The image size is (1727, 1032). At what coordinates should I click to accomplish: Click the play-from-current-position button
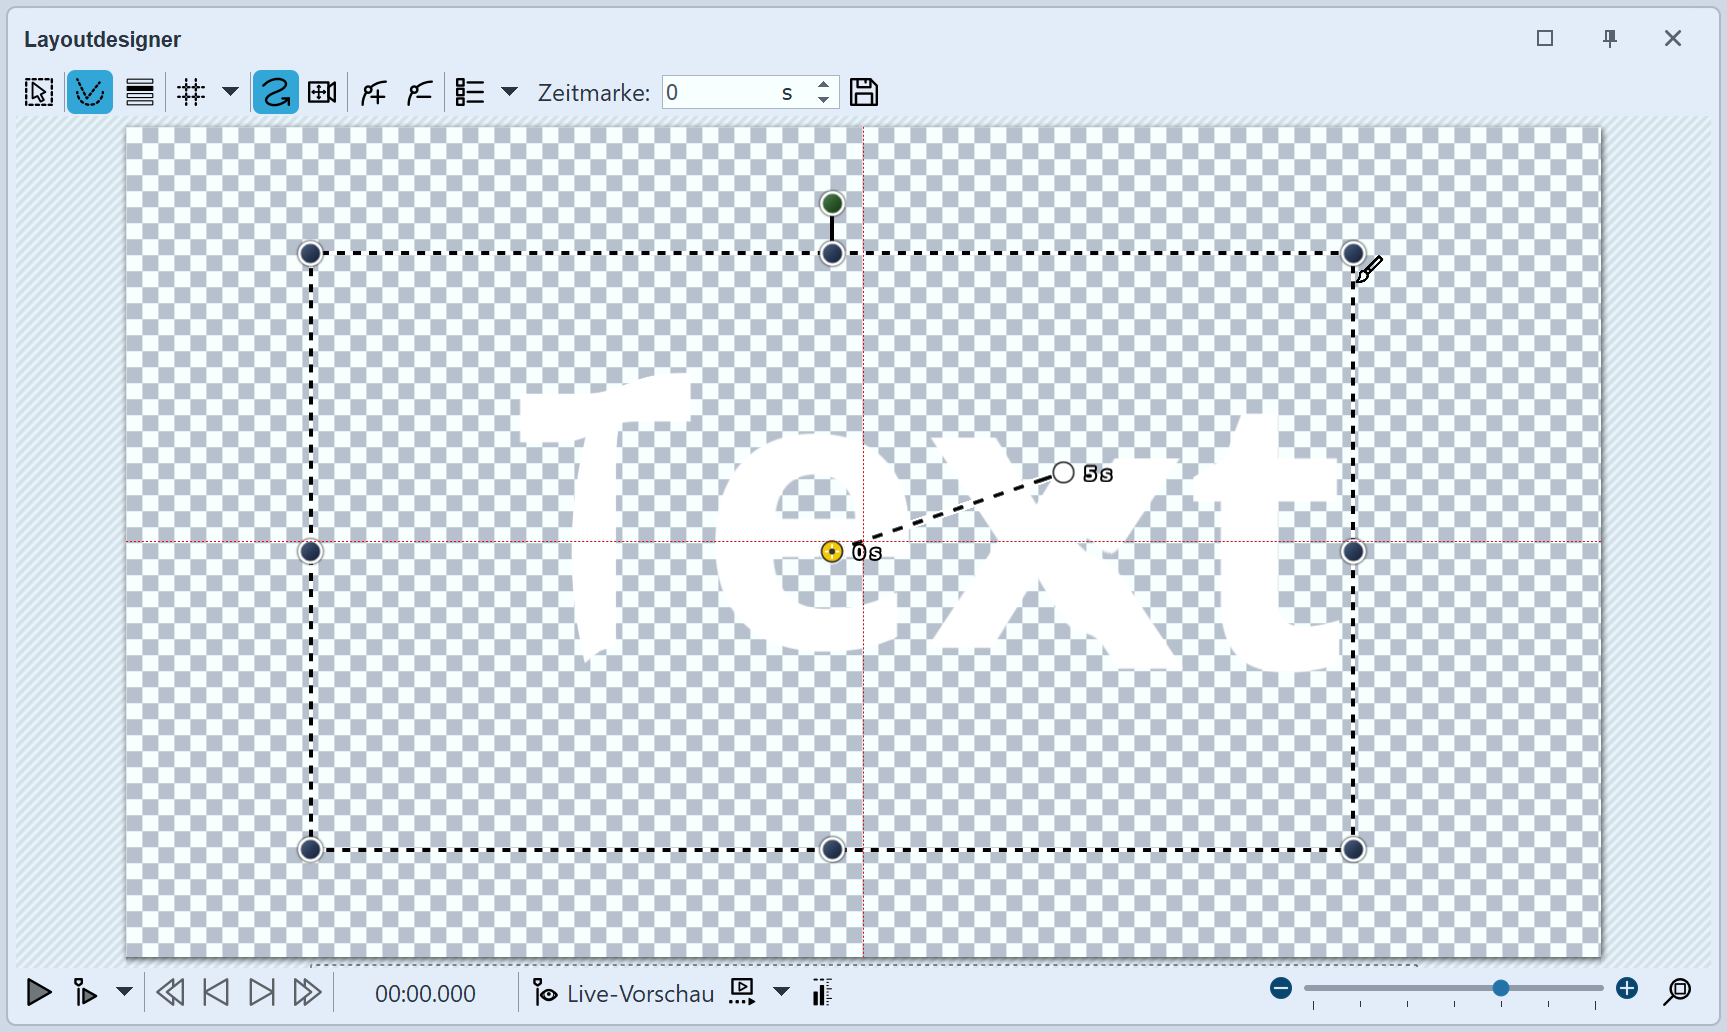pyautogui.click(x=85, y=993)
